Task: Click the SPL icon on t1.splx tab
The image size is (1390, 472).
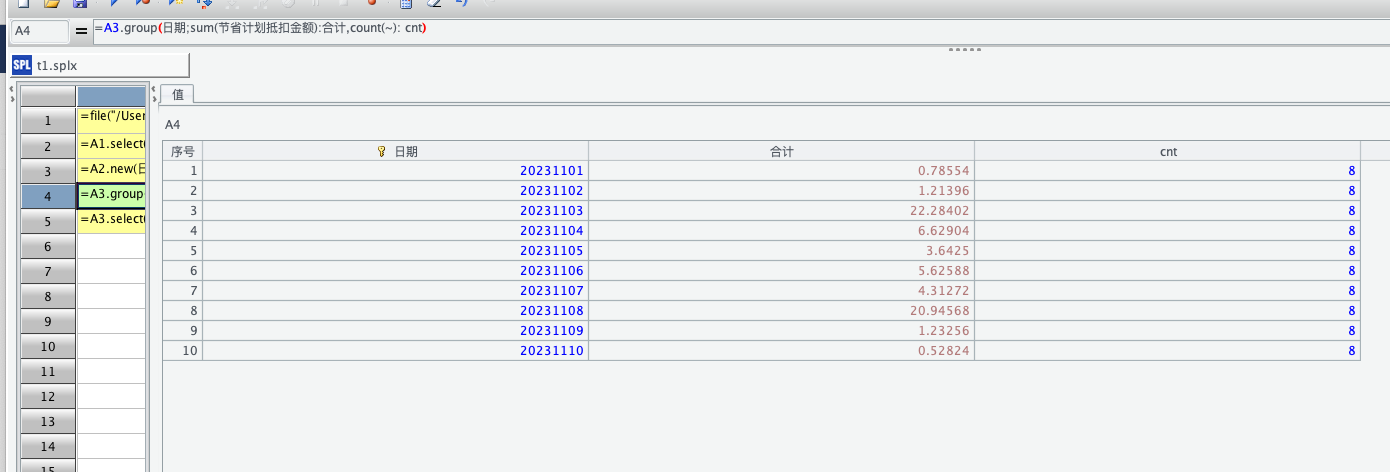Action: coord(21,65)
